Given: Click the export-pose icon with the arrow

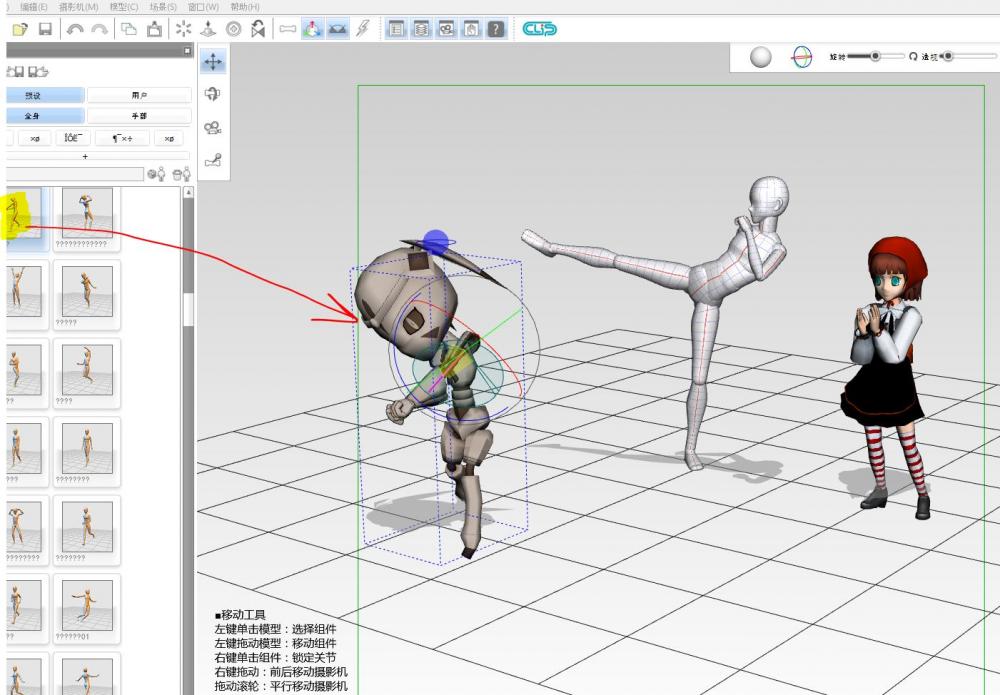Looking at the screenshot, I should click(x=38, y=71).
